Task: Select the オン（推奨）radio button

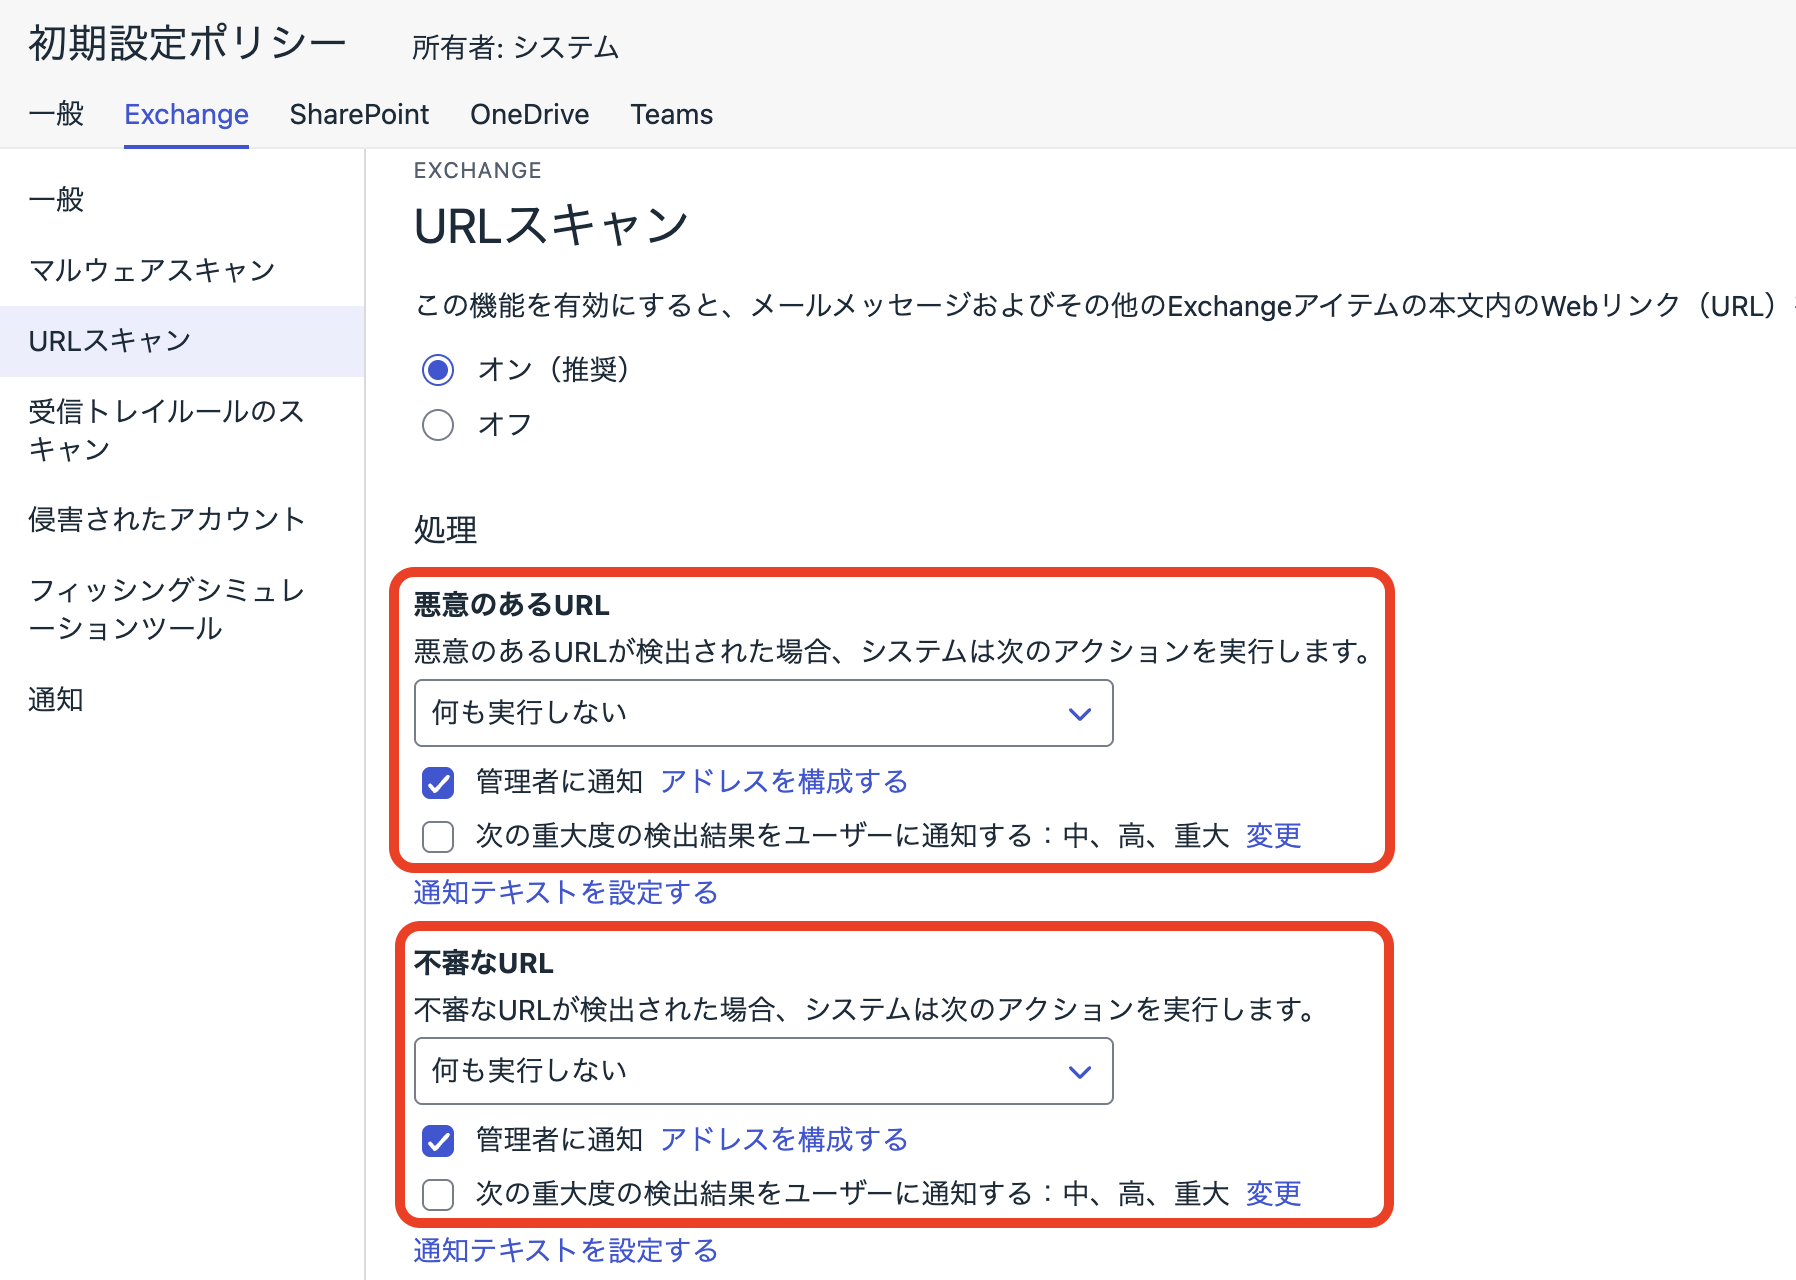Action: point(438,370)
